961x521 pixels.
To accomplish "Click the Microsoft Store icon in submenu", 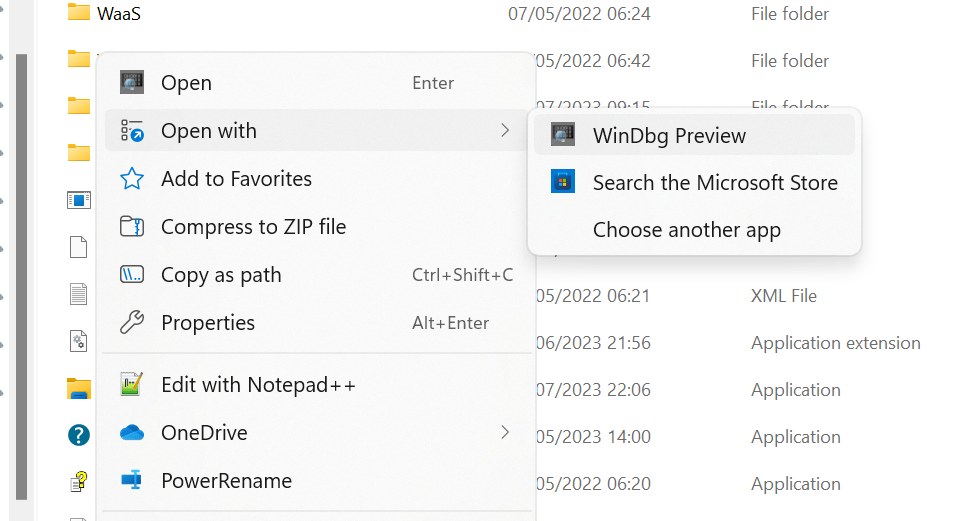I will (x=563, y=181).
